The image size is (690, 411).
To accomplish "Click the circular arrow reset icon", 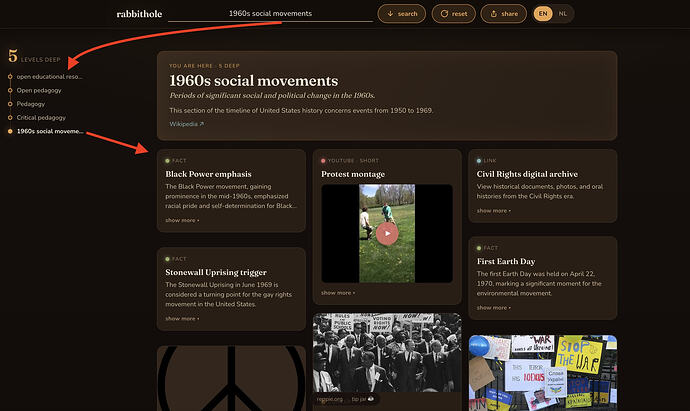I will tap(444, 14).
